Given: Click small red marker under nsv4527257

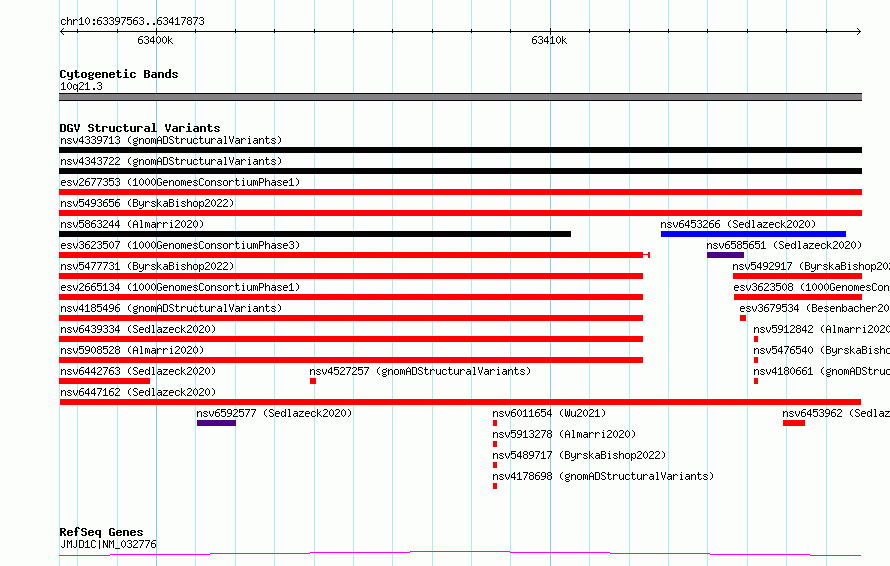Looking at the screenshot, I should point(313,381).
